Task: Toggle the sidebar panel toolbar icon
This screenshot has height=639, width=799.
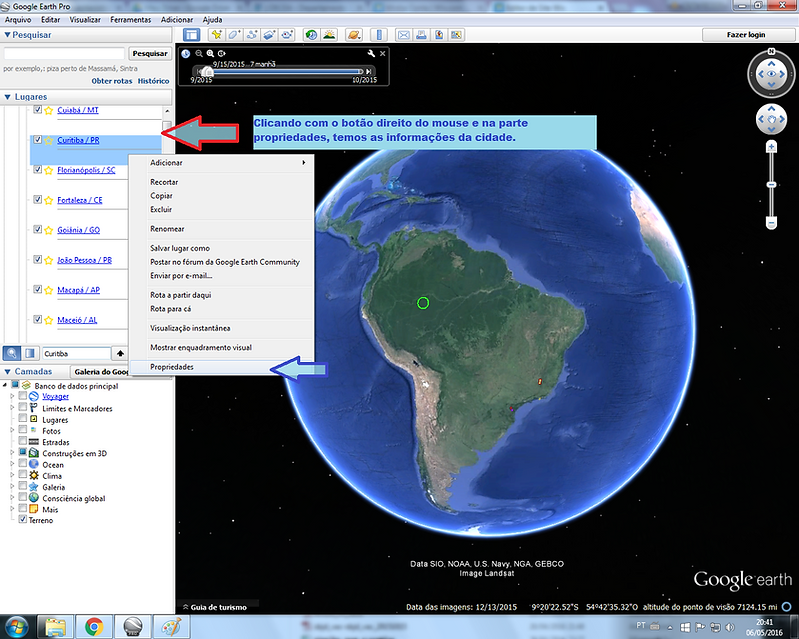Action: click(192, 35)
